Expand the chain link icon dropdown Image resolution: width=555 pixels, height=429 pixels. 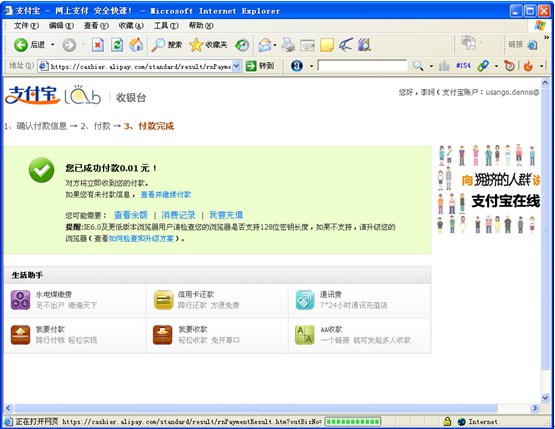[x=496, y=66]
